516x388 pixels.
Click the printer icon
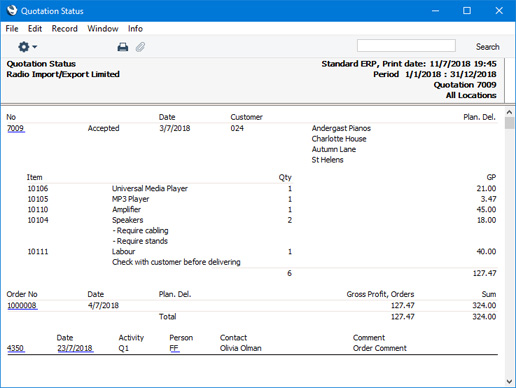[x=123, y=47]
